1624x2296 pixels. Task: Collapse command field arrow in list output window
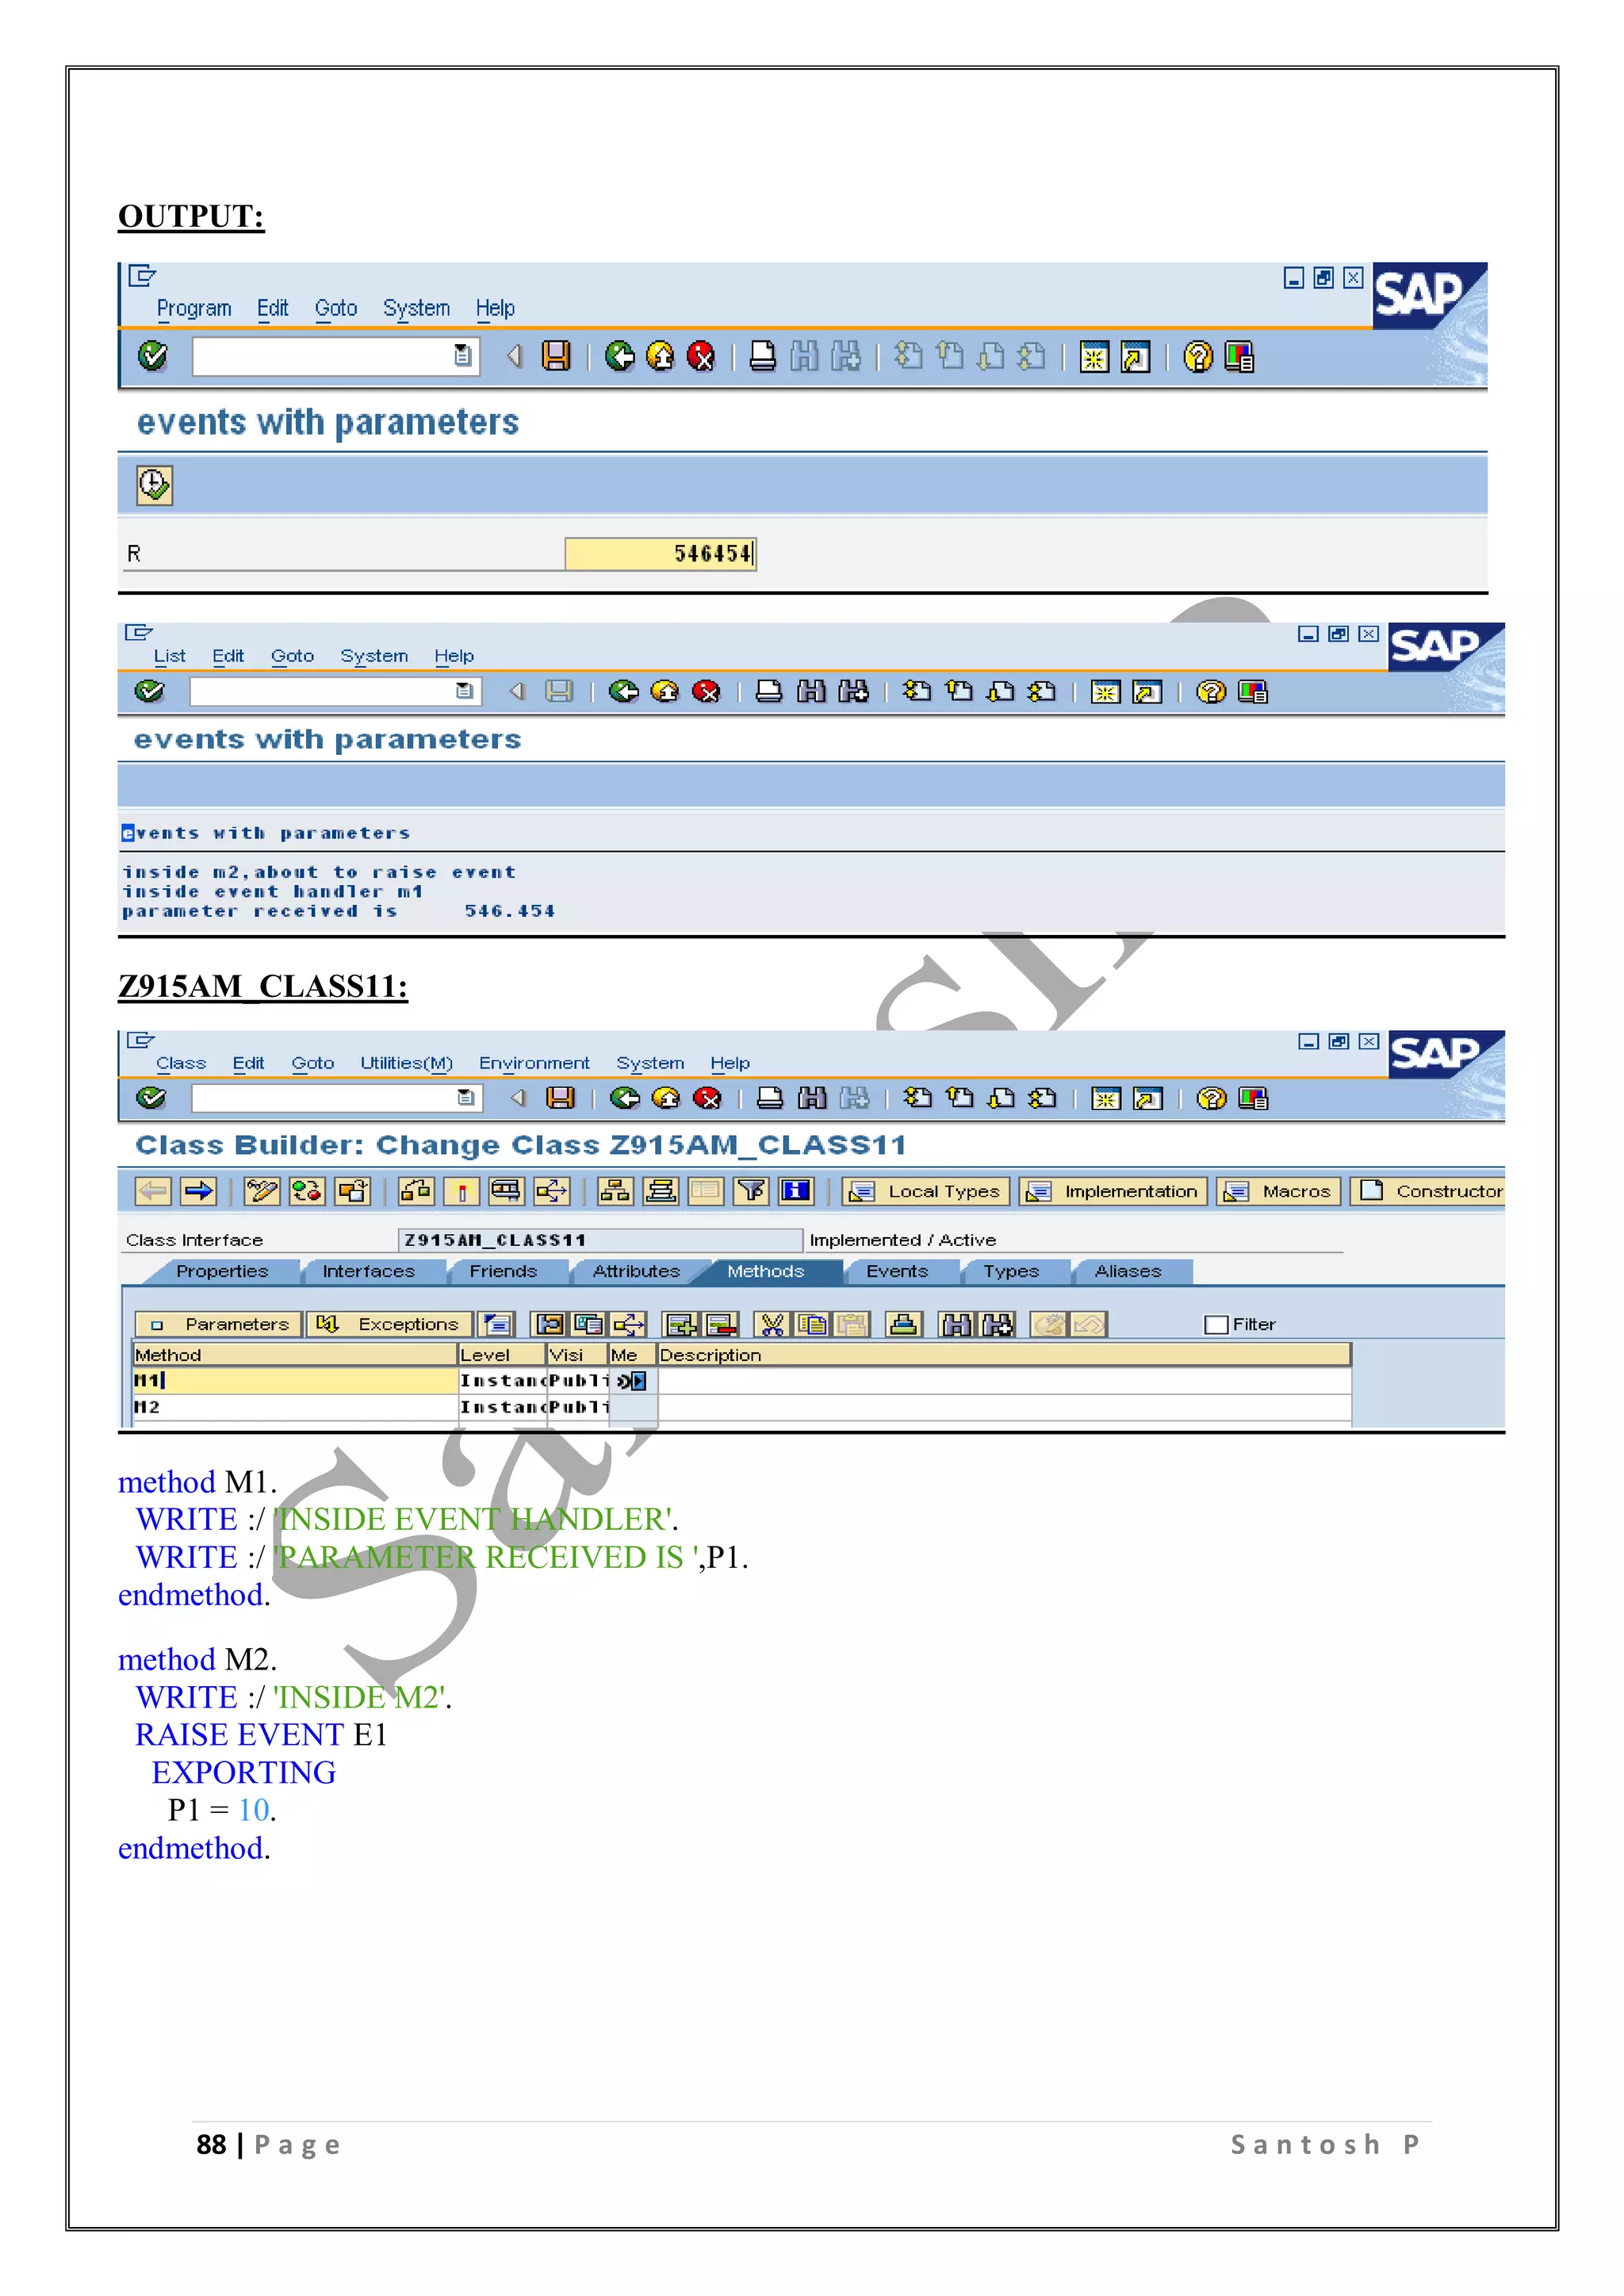pyautogui.click(x=517, y=691)
